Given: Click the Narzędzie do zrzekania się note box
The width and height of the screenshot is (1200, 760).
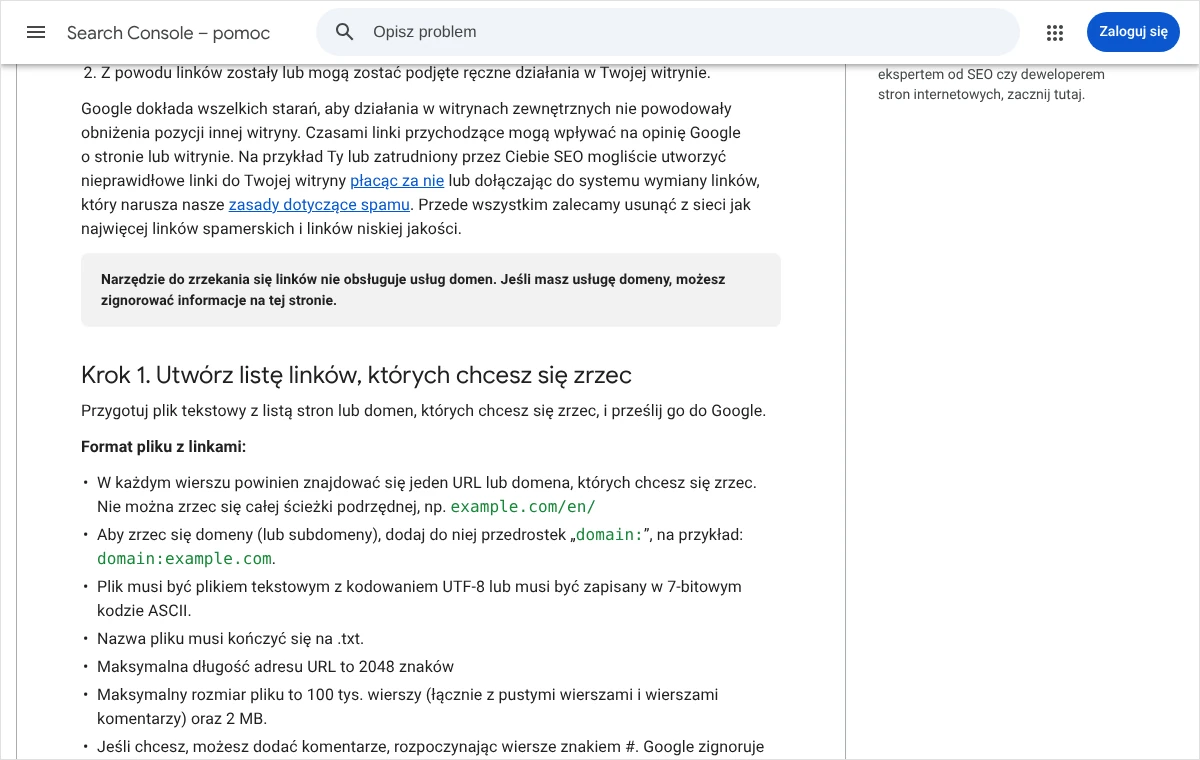Looking at the screenshot, I should pos(431,290).
